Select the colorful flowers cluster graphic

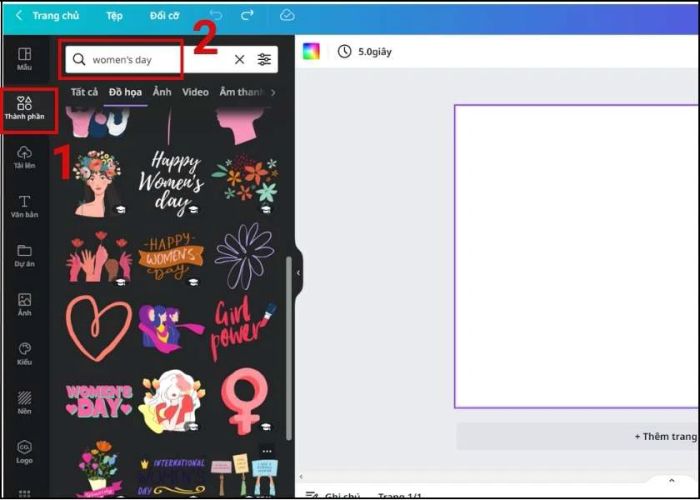245,179
